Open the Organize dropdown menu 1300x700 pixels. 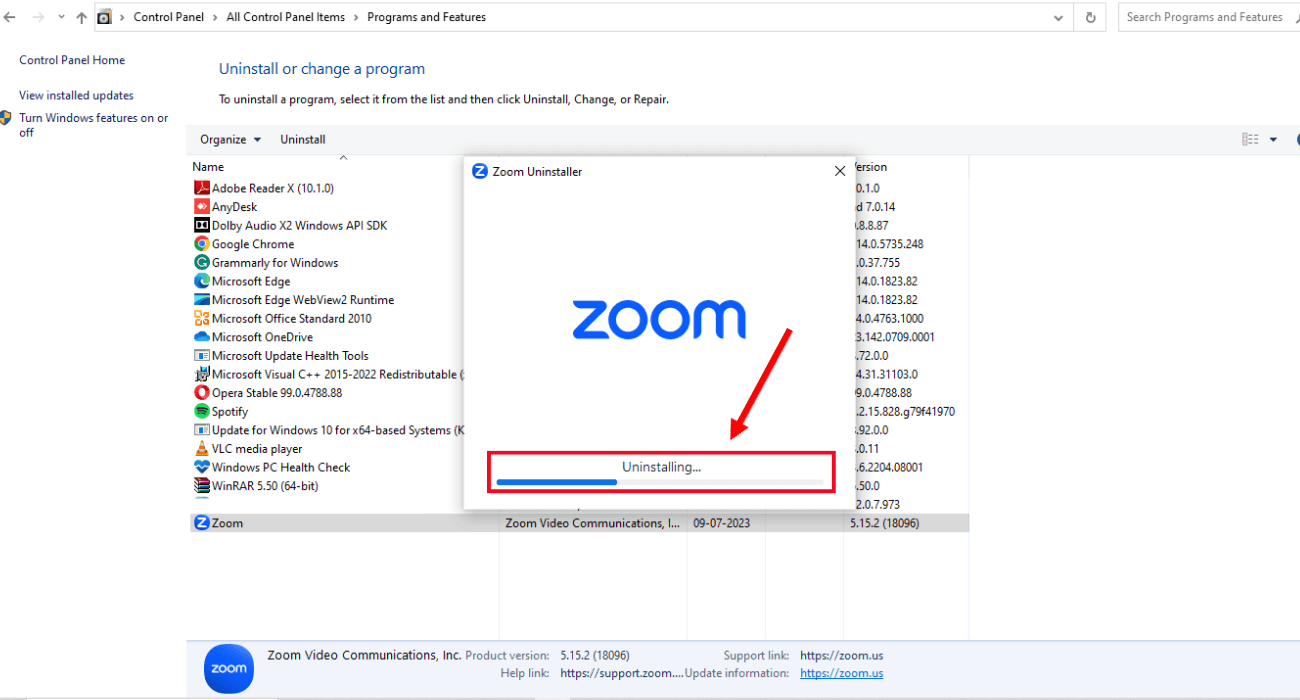point(230,140)
